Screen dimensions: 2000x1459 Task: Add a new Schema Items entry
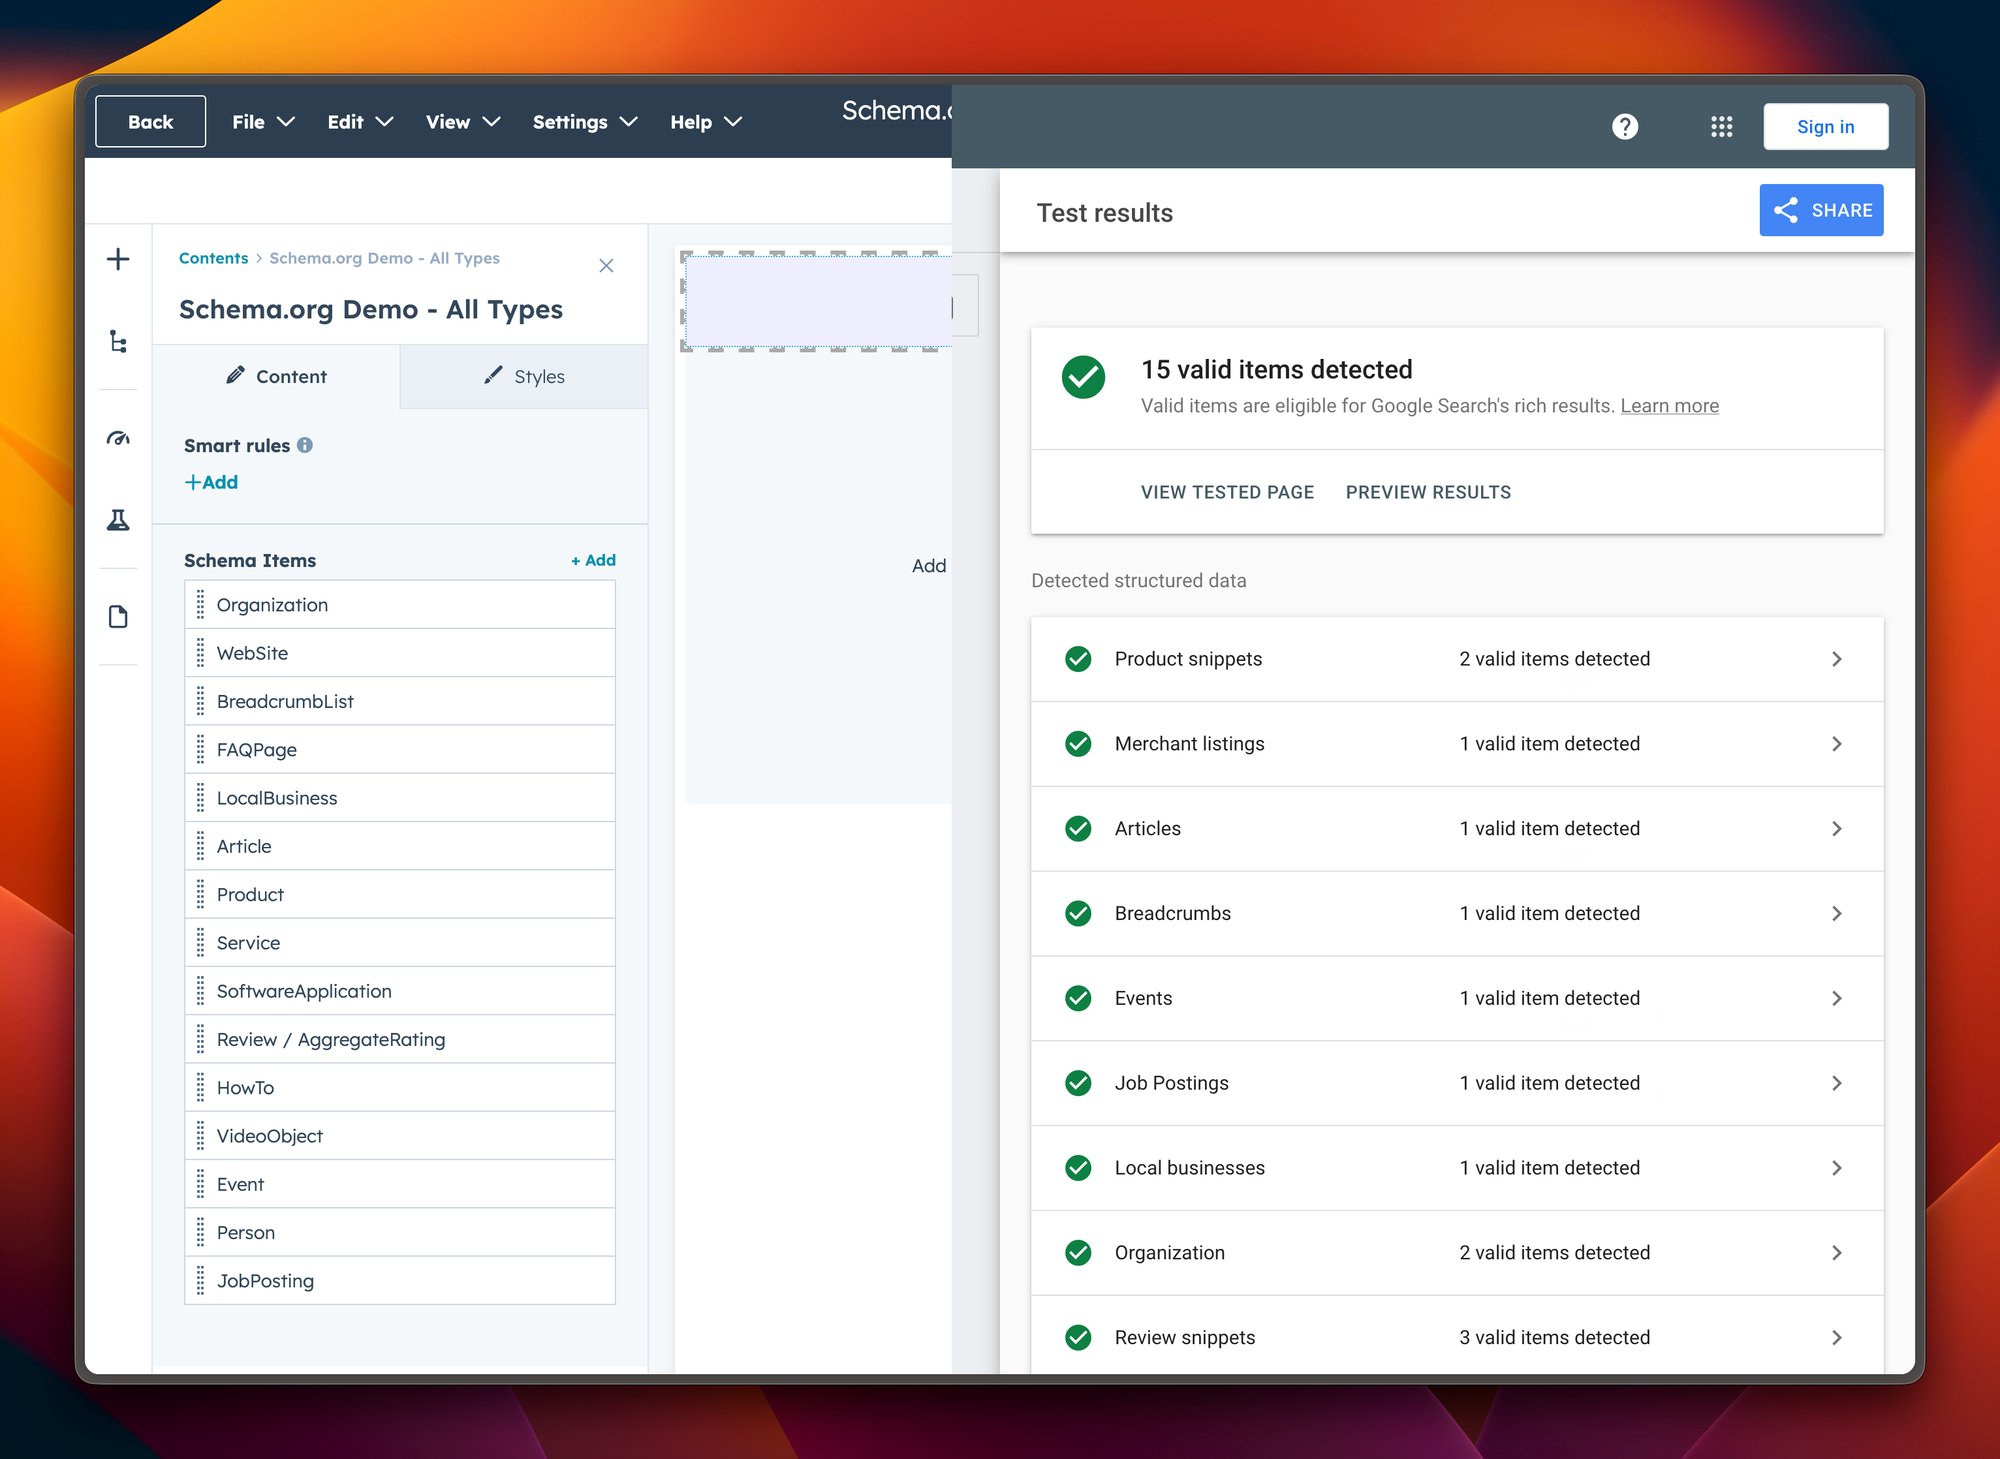click(x=593, y=561)
